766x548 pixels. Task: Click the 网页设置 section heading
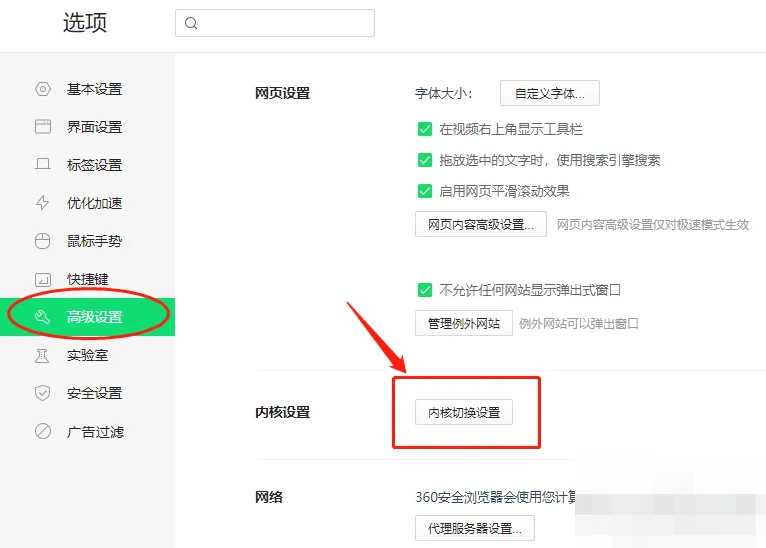pos(282,93)
